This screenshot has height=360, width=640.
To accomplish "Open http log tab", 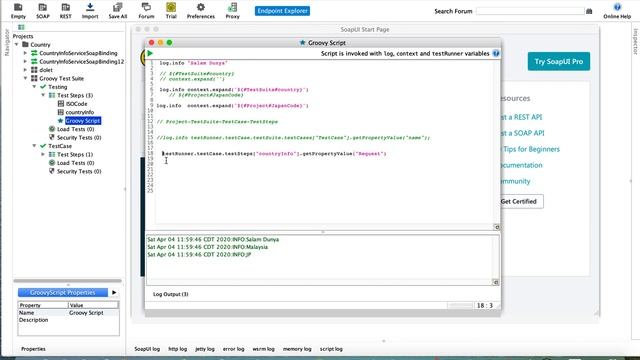I will click(x=178, y=349).
